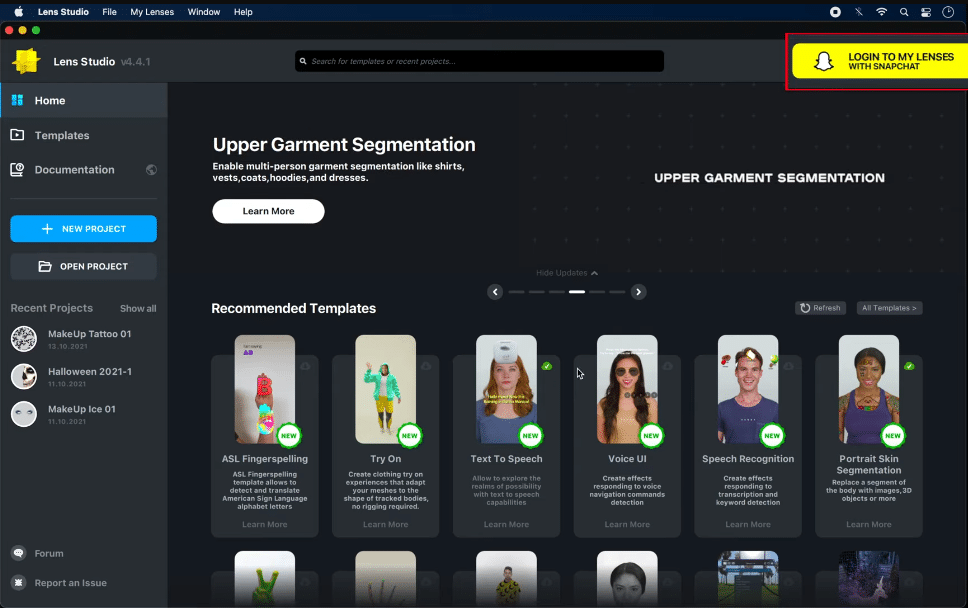
Task: Click Learn More under Speech Recognition
Action: click(x=748, y=524)
